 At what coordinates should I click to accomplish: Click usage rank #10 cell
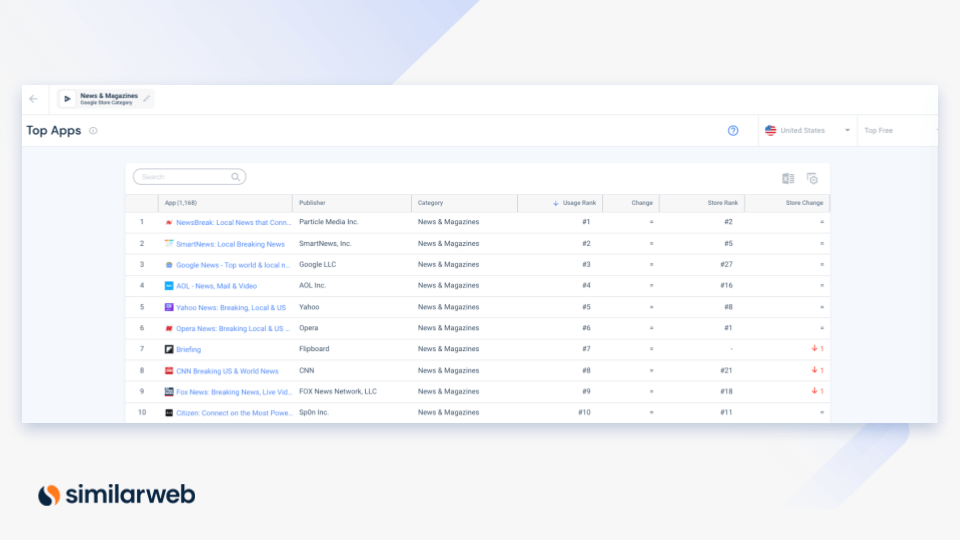point(584,412)
